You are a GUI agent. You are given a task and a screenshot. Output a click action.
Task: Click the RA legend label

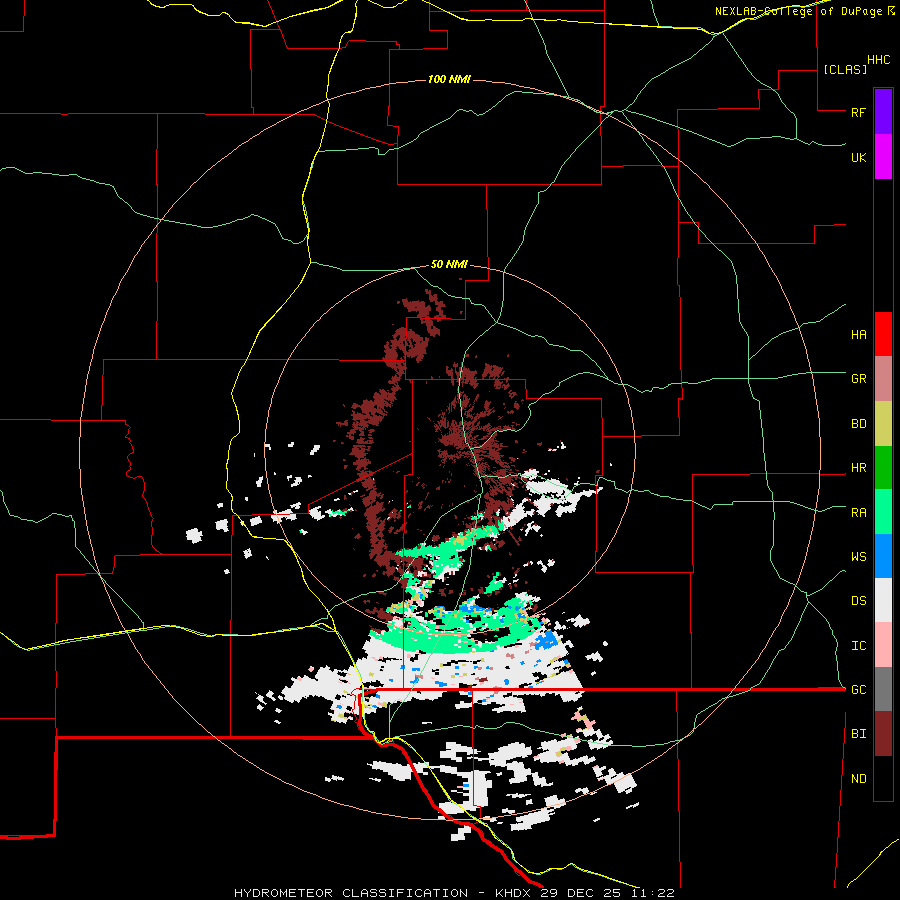pos(858,513)
